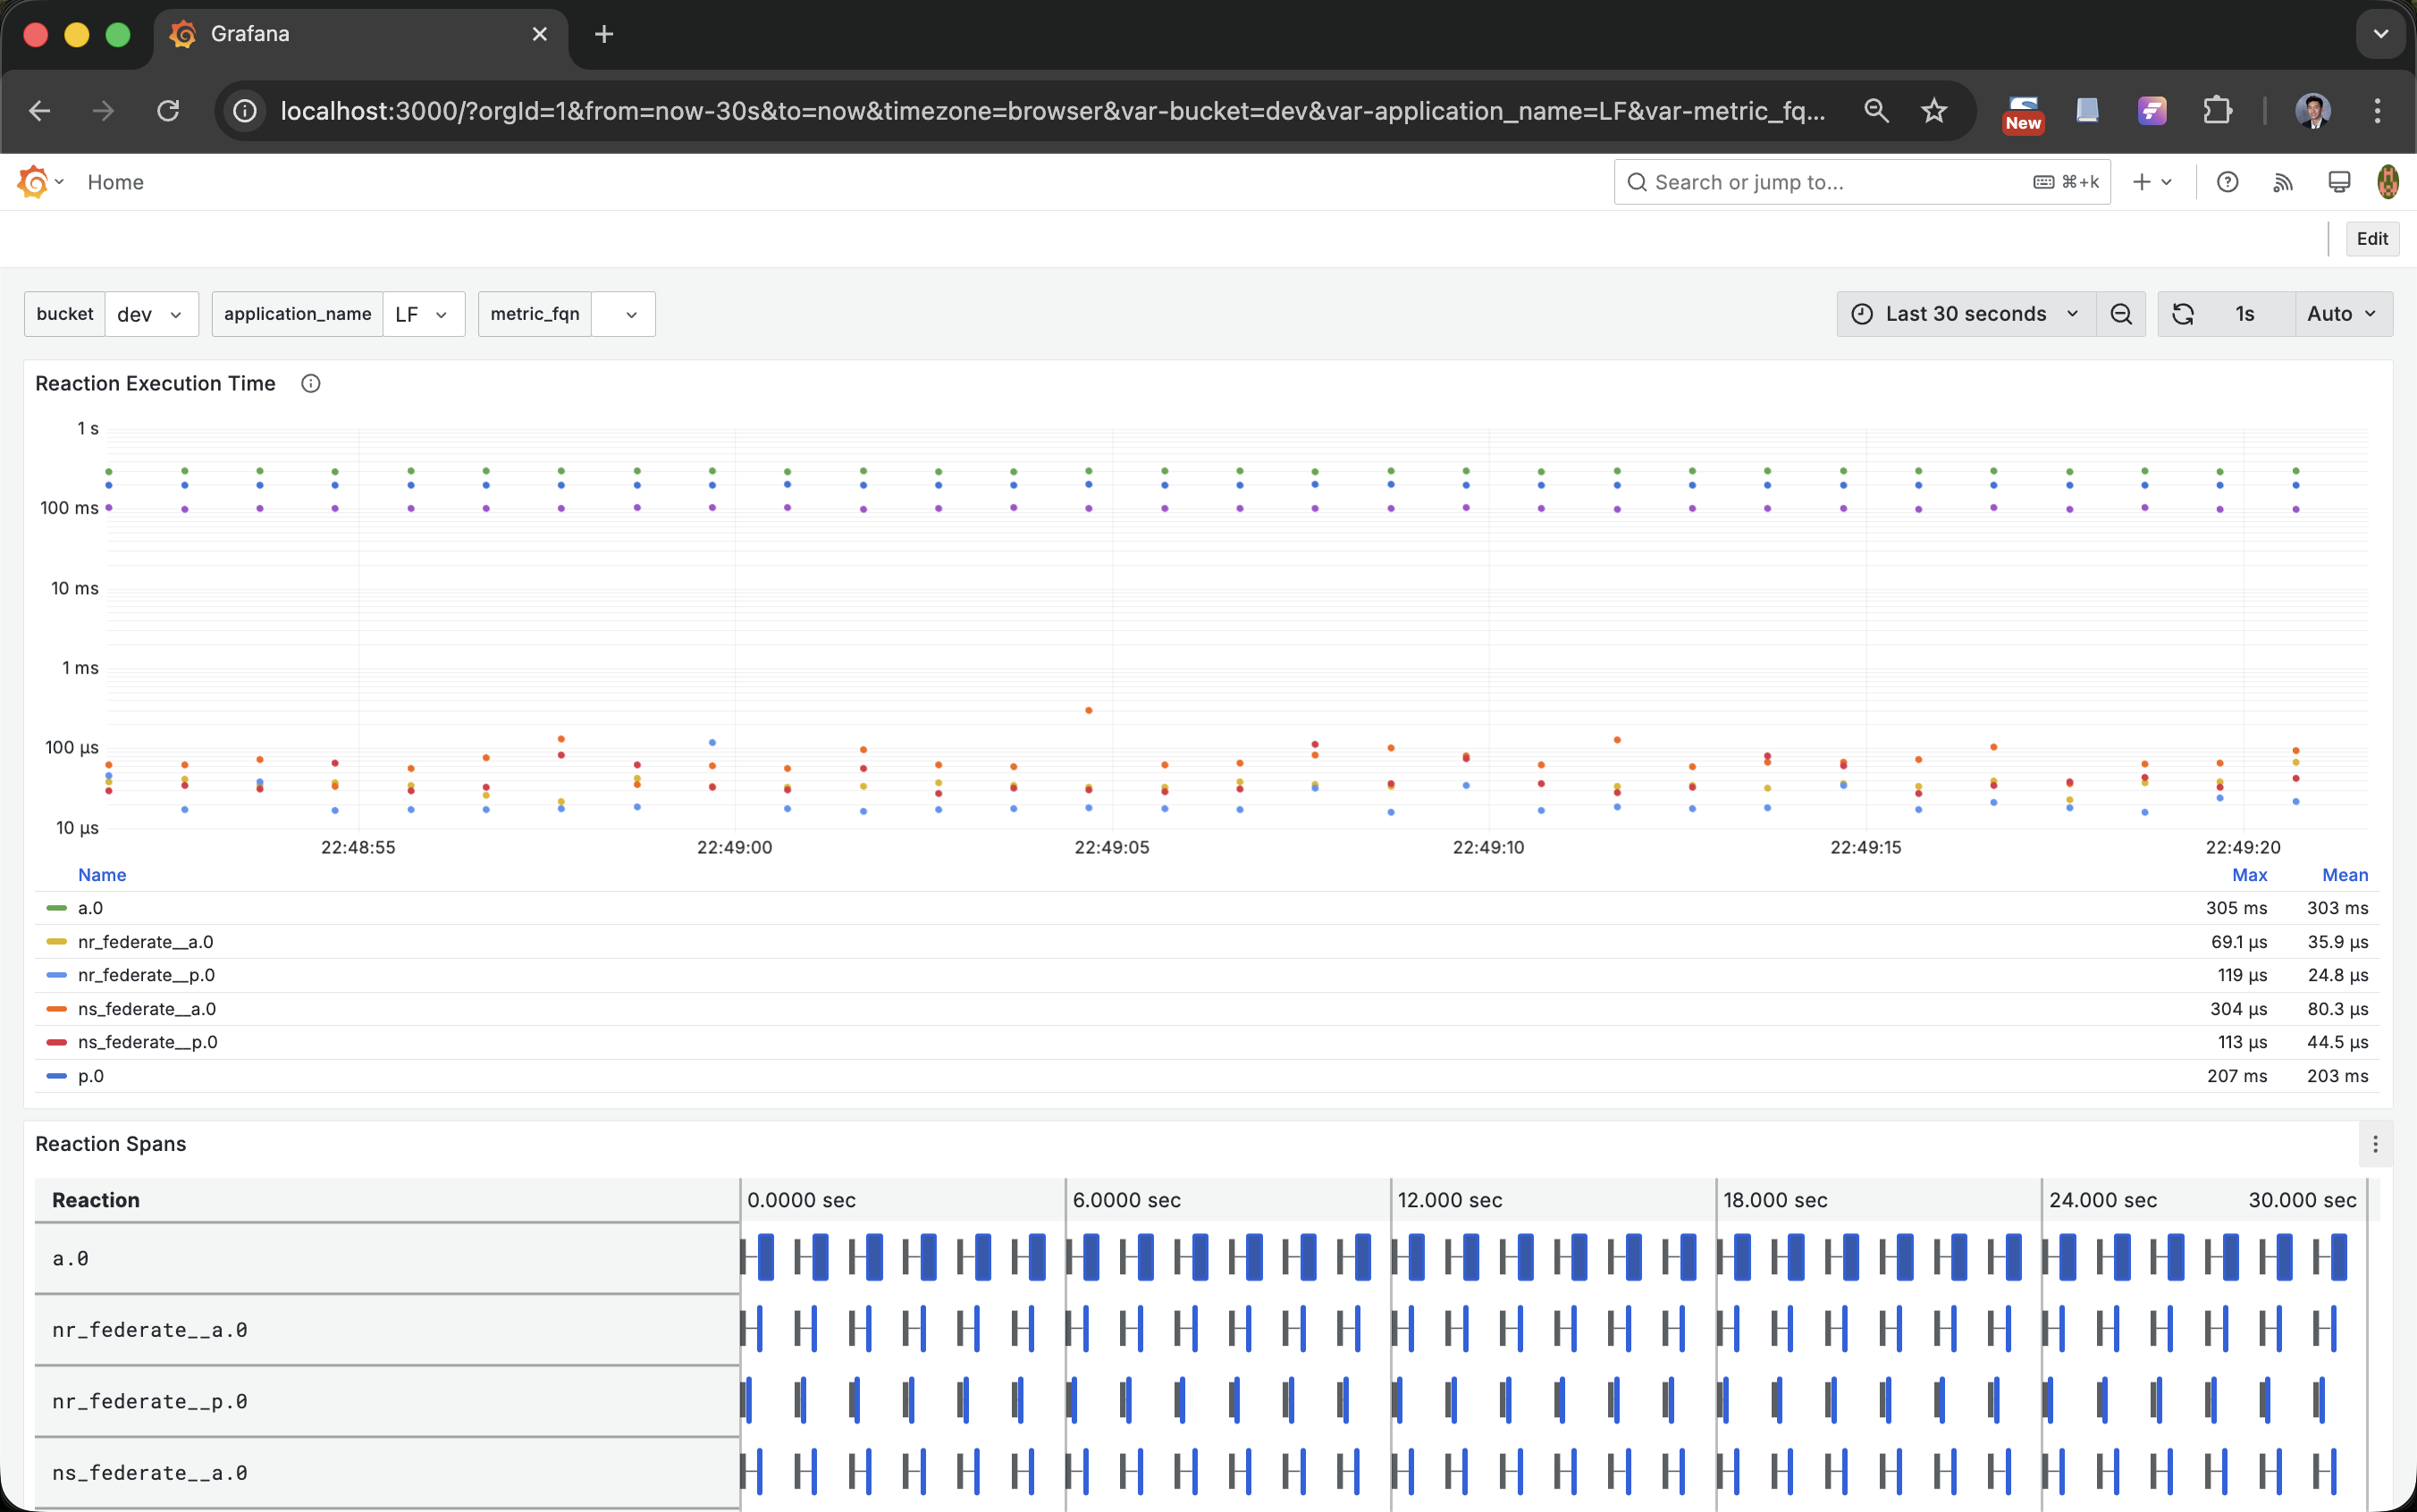2417x1512 pixels.
Task: Click the green color swatch beside a.0
Action: click(56, 908)
